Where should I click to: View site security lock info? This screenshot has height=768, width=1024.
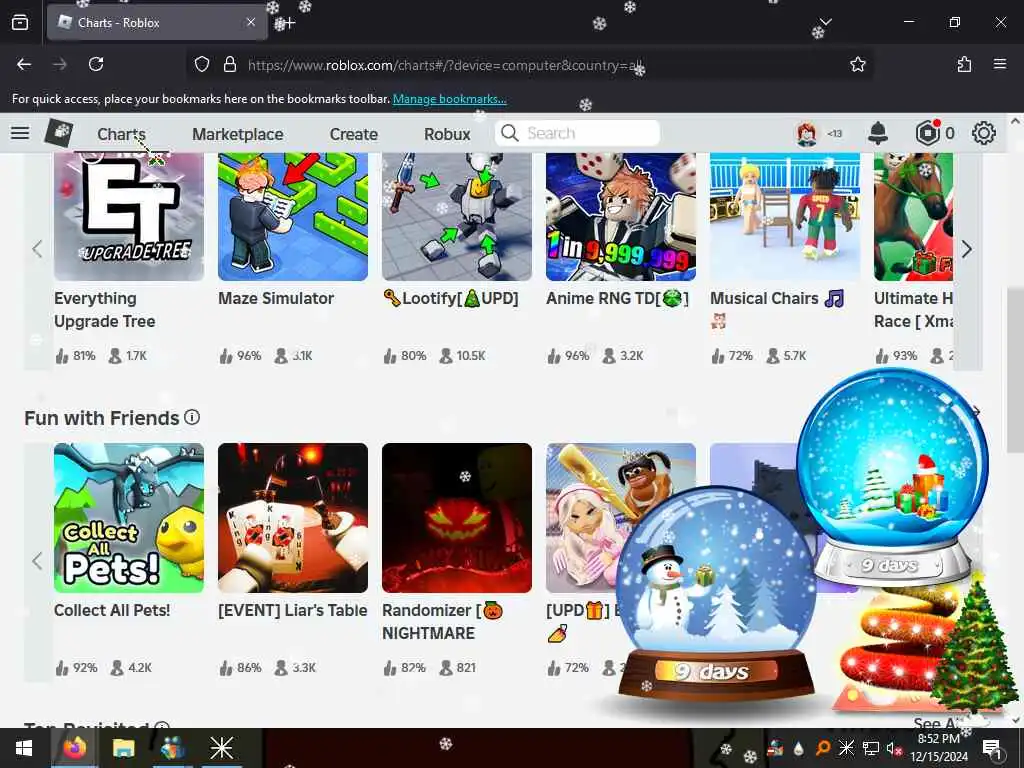pyautogui.click(x=229, y=64)
